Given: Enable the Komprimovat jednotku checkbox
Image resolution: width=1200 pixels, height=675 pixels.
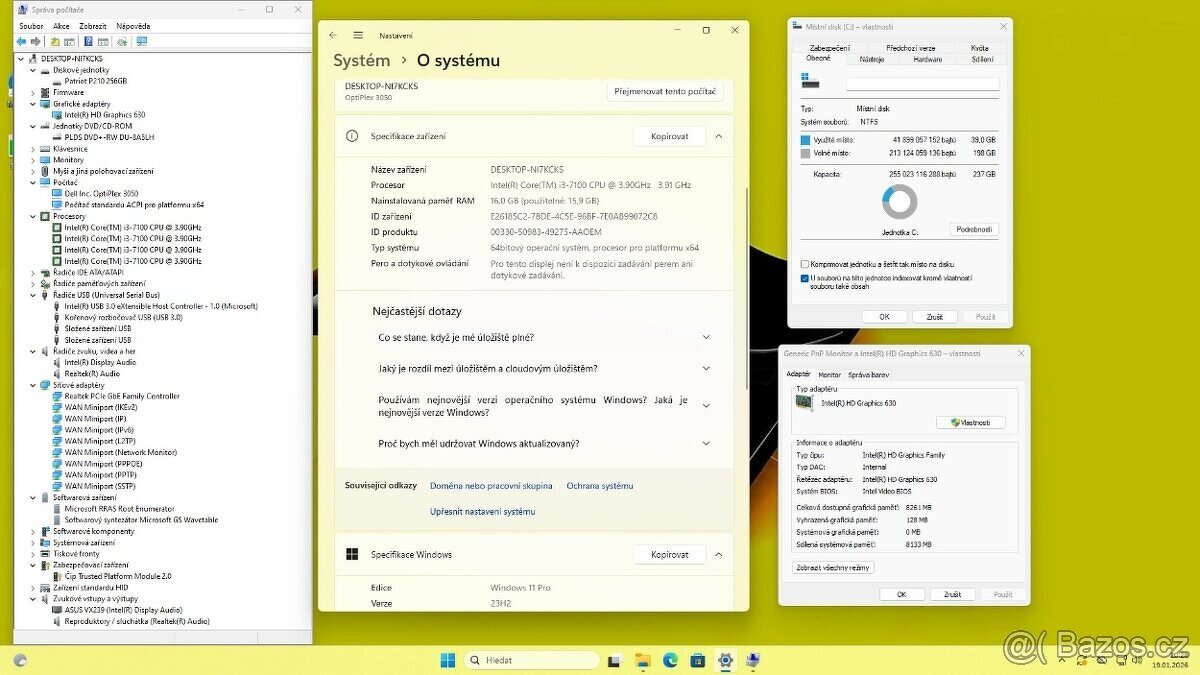Looking at the screenshot, I should 806,264.
